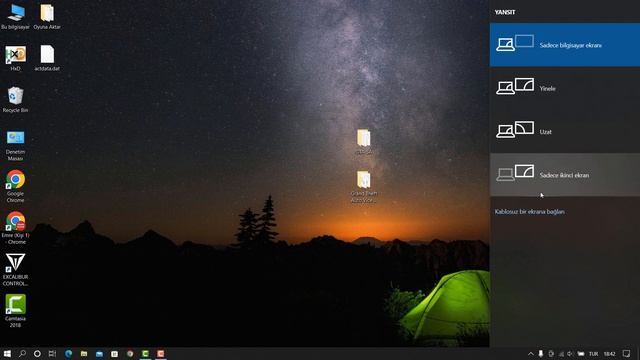This screenshot has width=640, height=360.
Task: Switch to green Camtasia taskbar app
Action: click(x=145, y=353)
